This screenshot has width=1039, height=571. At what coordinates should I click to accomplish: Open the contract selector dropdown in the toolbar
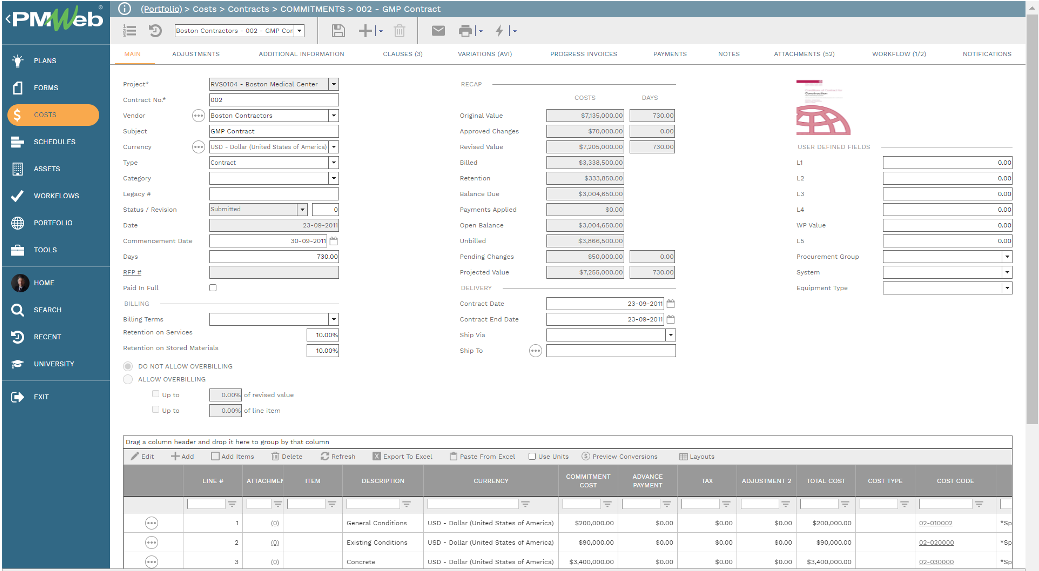point(300,30)
